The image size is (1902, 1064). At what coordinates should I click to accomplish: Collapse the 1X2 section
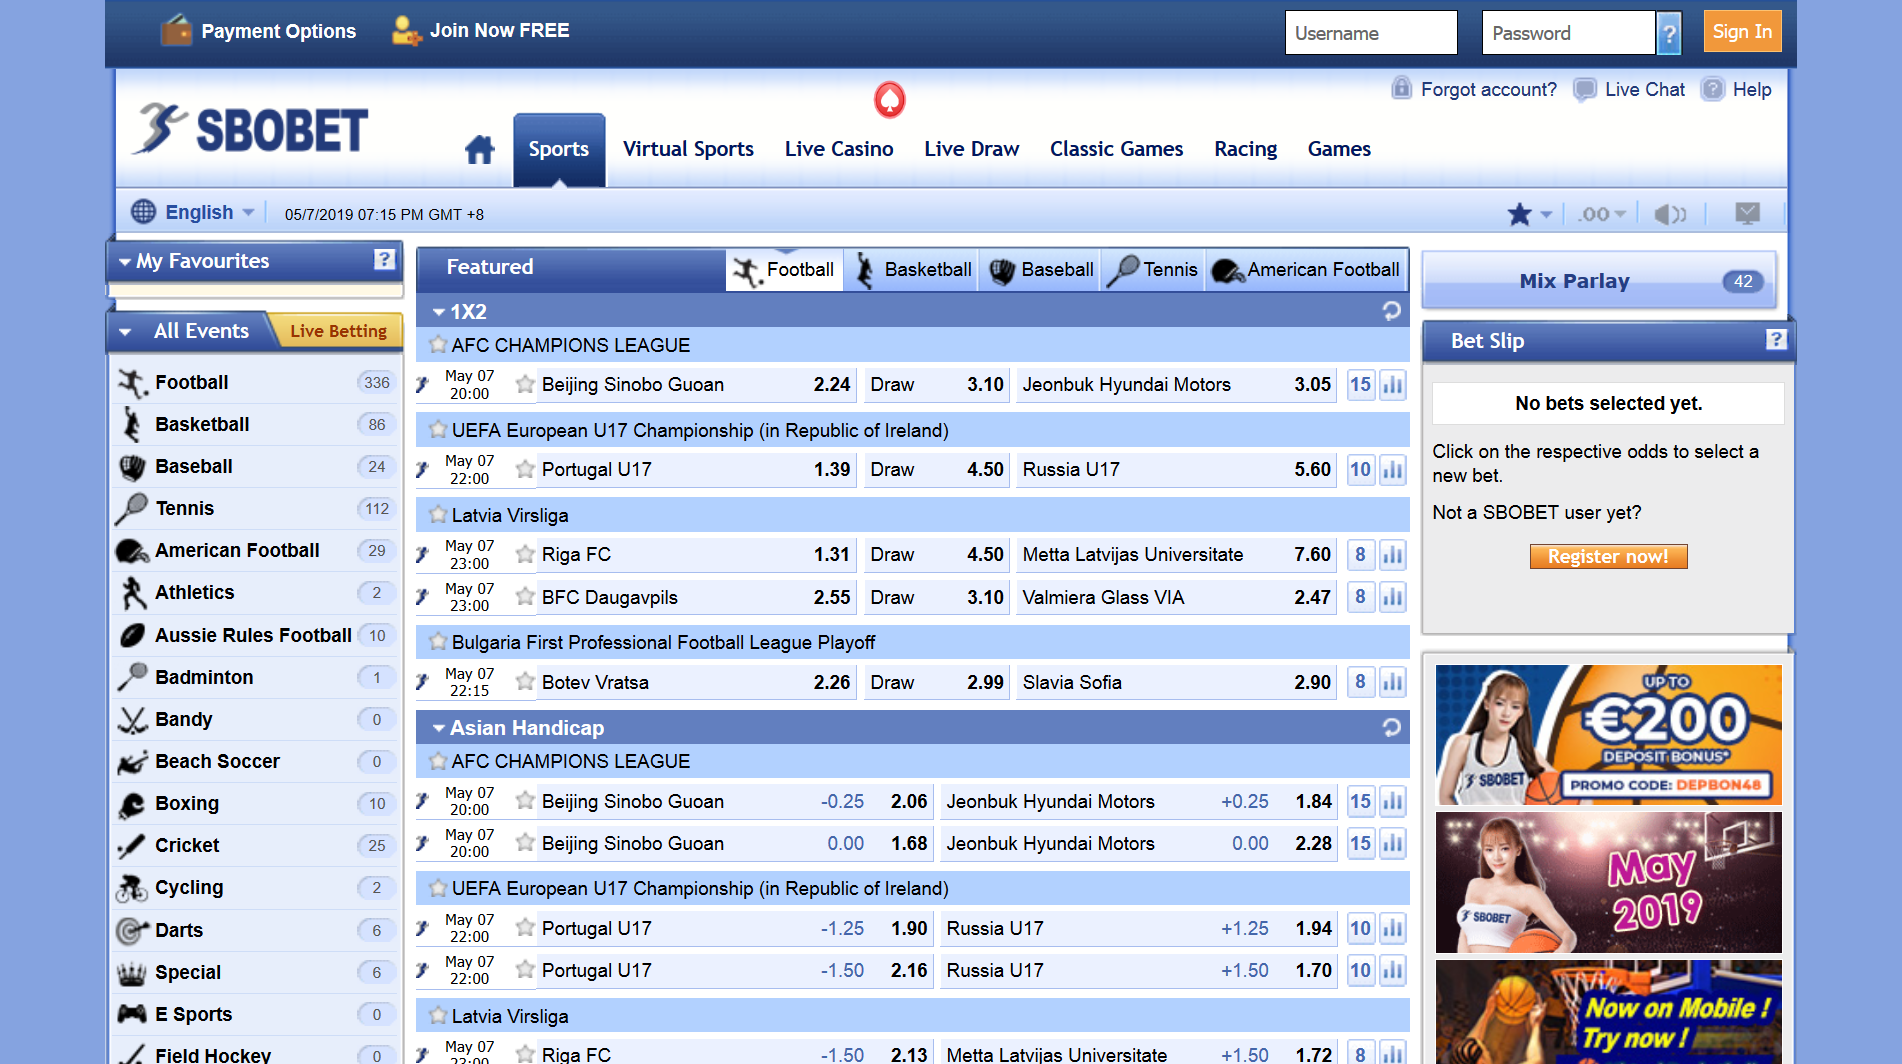(438, 312)
